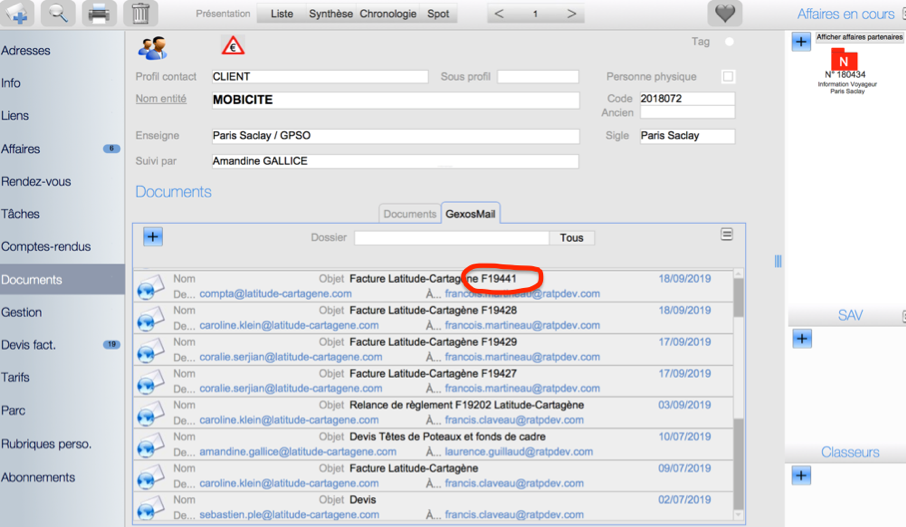This screenshot has width=906, height=527.
Task: Add new mail with plus in GexosMail
Action: point(152,237)
